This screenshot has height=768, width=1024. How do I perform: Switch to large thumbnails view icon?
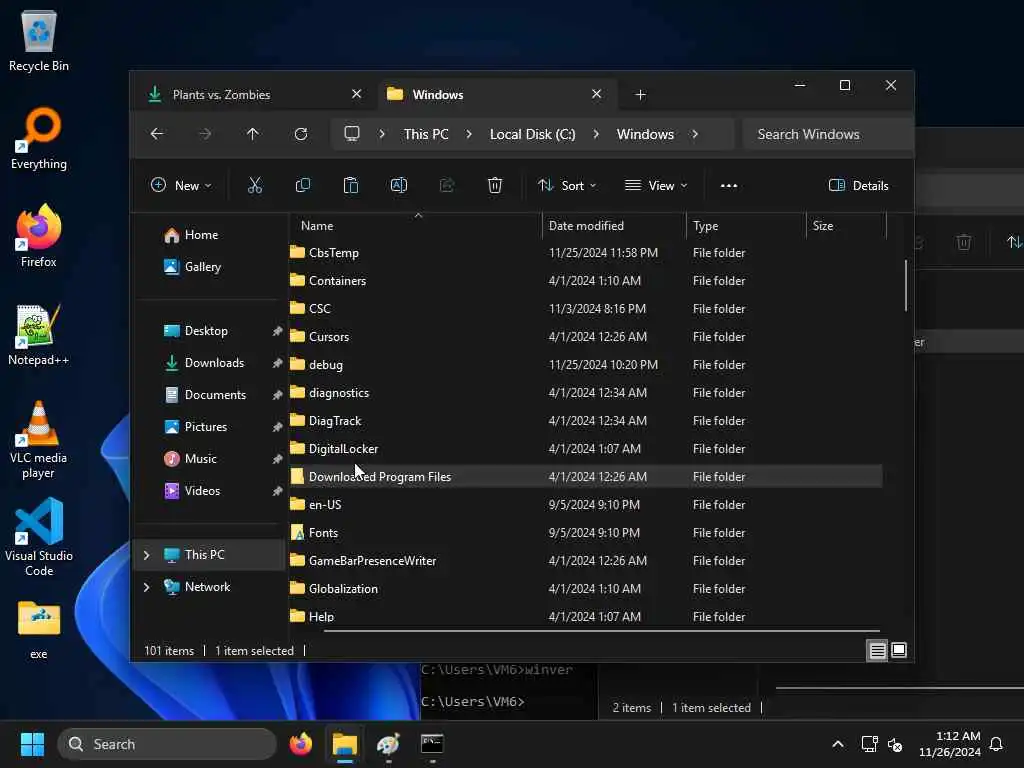tap(899, 650)
